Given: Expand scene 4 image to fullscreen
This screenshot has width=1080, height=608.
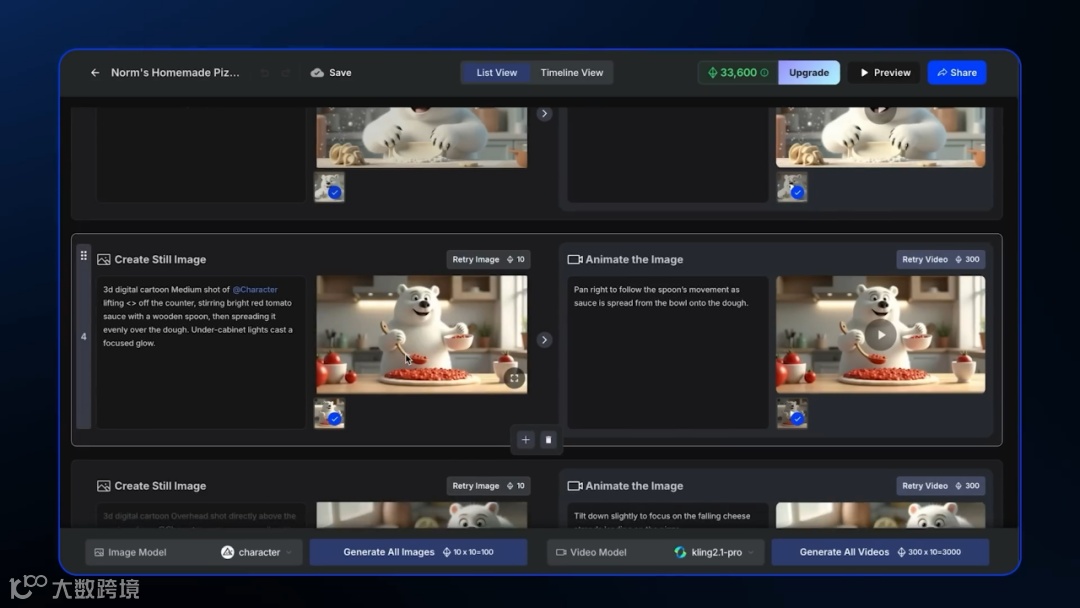Looking at the screenshot, I should pyautogui.click(x=515, y=378).
